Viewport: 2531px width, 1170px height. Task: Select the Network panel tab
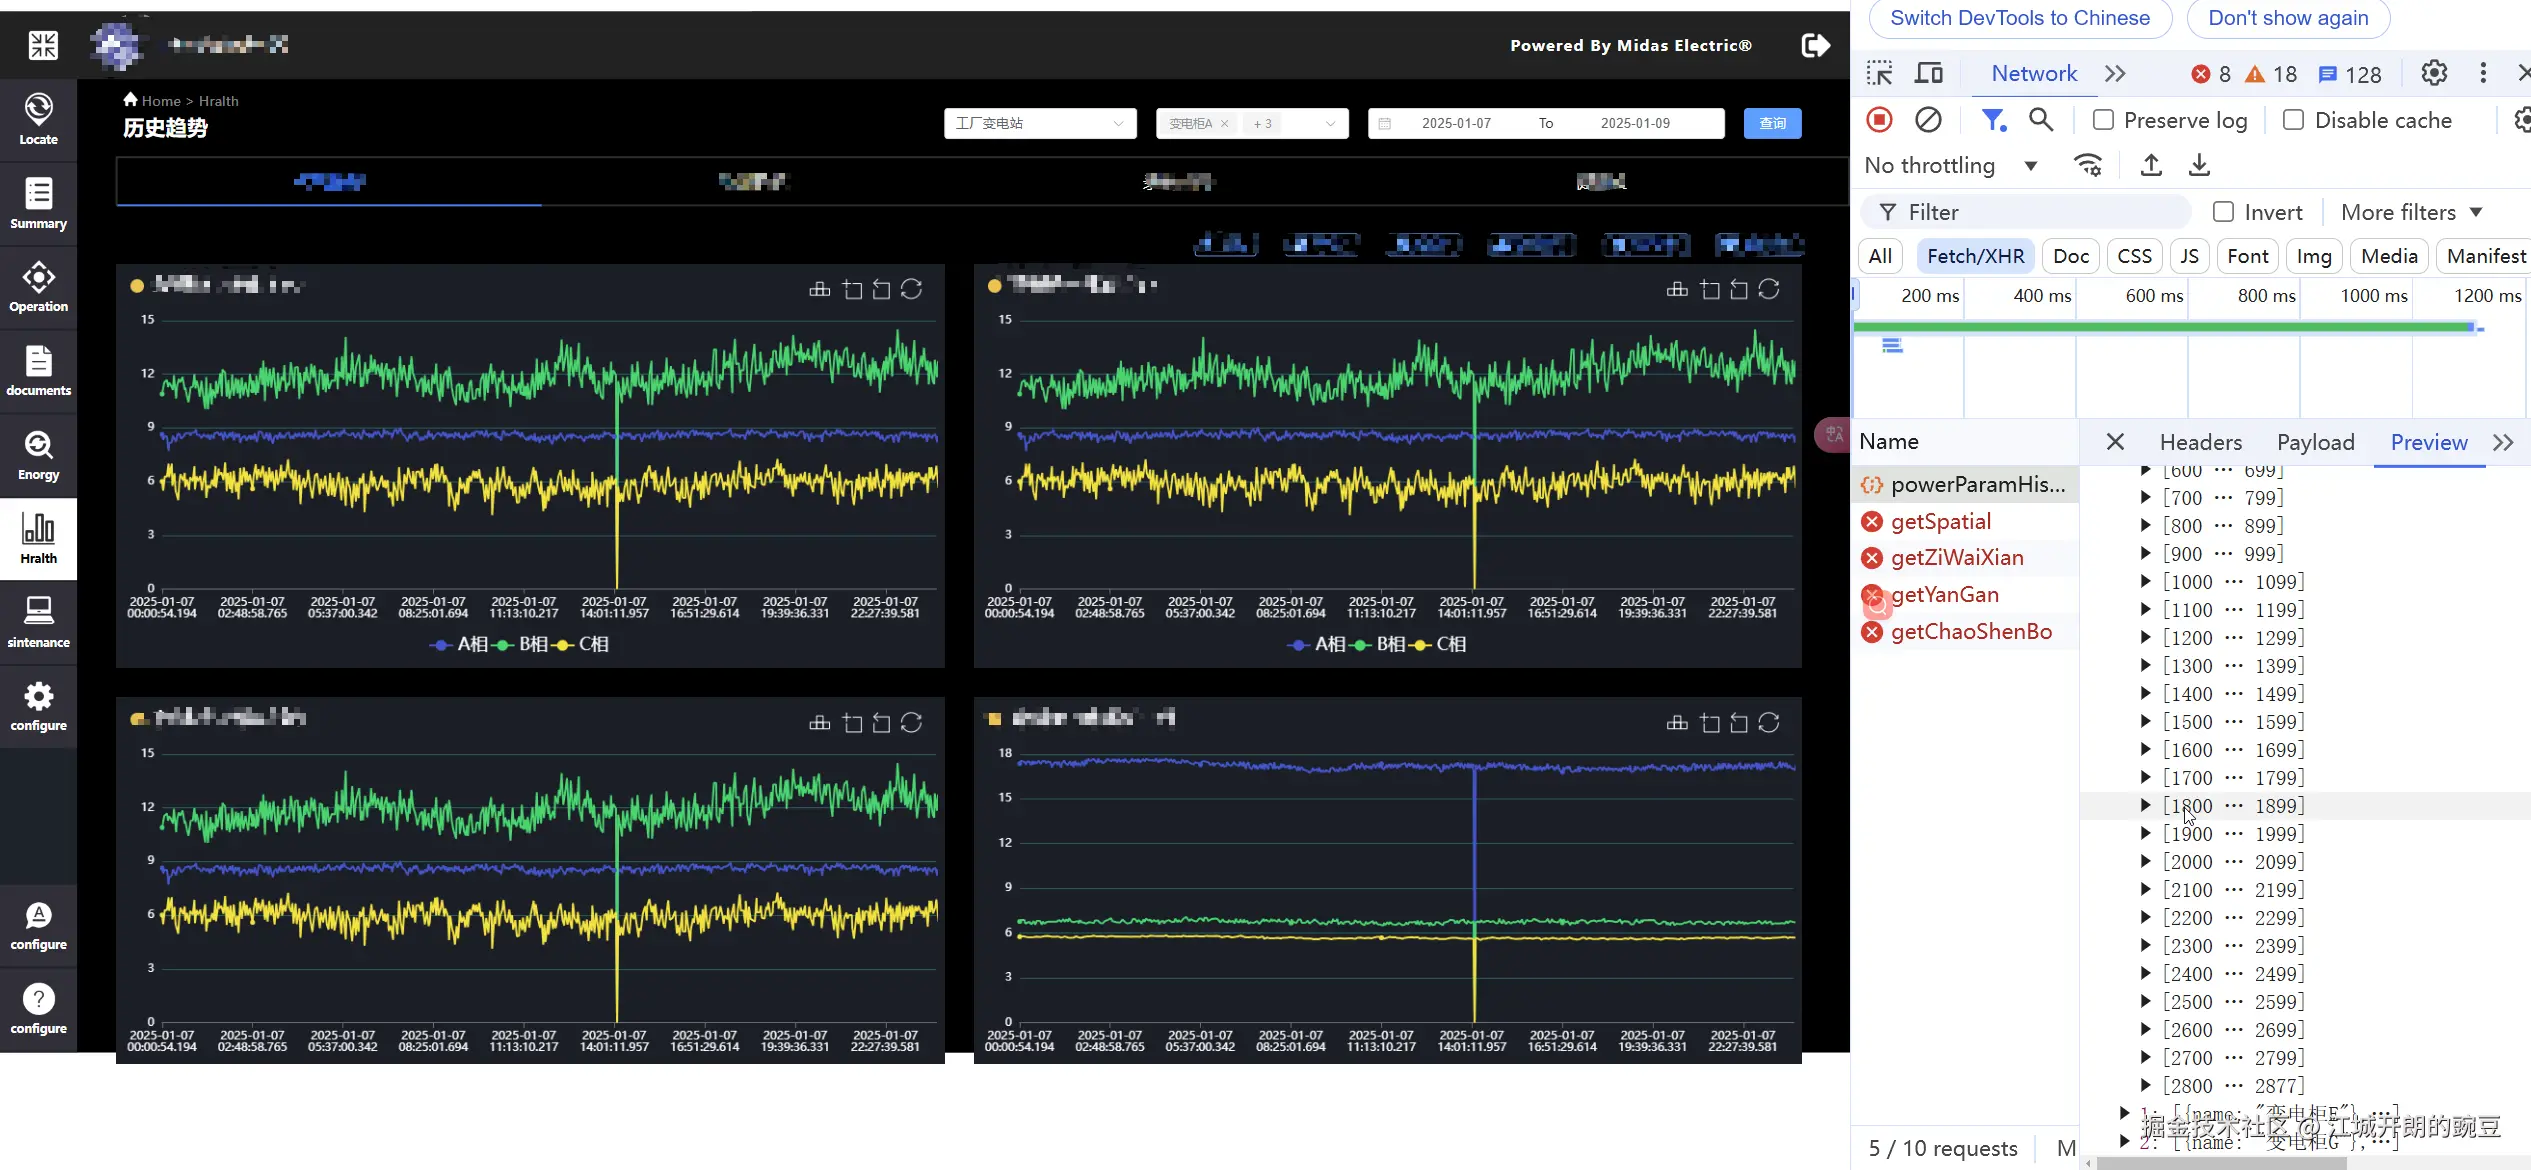click(x=2034, y=73)
